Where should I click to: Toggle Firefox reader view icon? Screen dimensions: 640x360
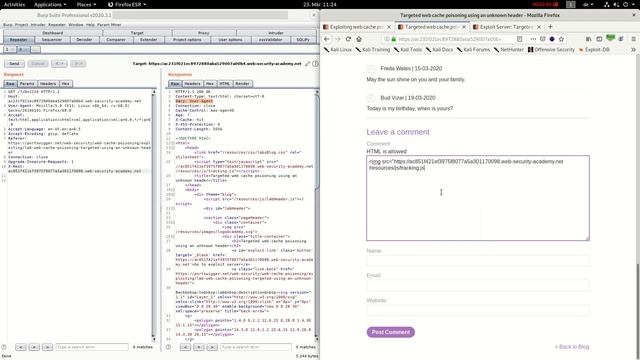pos(520,39)
